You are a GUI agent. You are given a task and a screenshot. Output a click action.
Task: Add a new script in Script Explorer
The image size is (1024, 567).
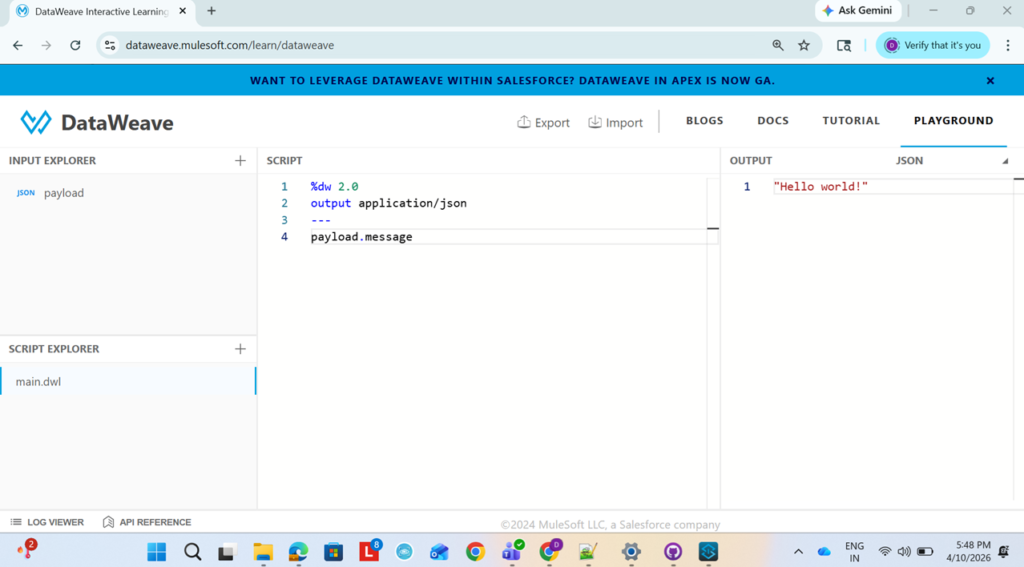click(x=240, y=349)
